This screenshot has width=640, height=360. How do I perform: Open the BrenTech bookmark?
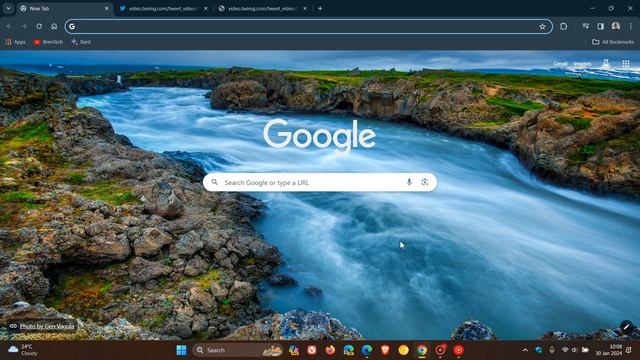tap(48, 42)
